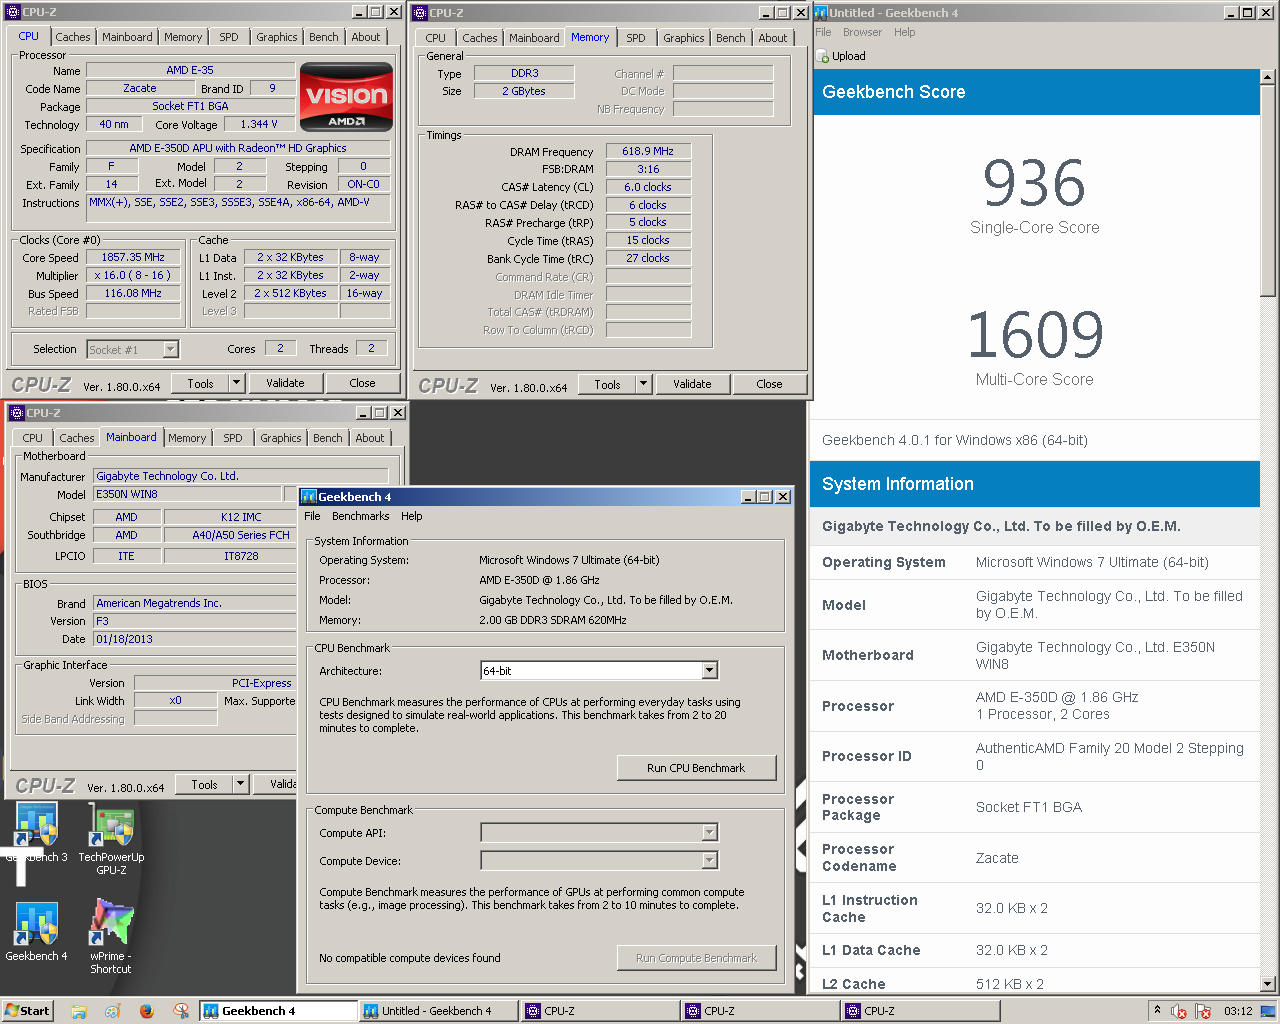Click Run Compute Benchmark button
Viewport: 1280px width, 1024px height.
[696, 958]
